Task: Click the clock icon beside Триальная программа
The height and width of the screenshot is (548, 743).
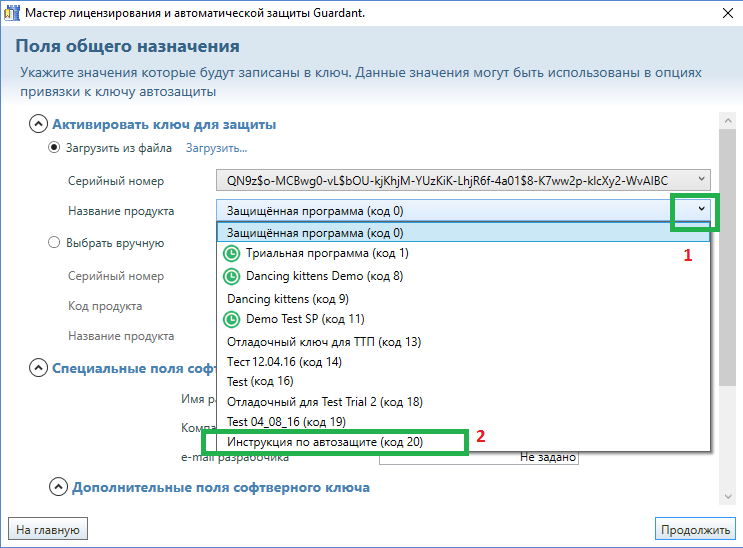Action: coord(231,254)
